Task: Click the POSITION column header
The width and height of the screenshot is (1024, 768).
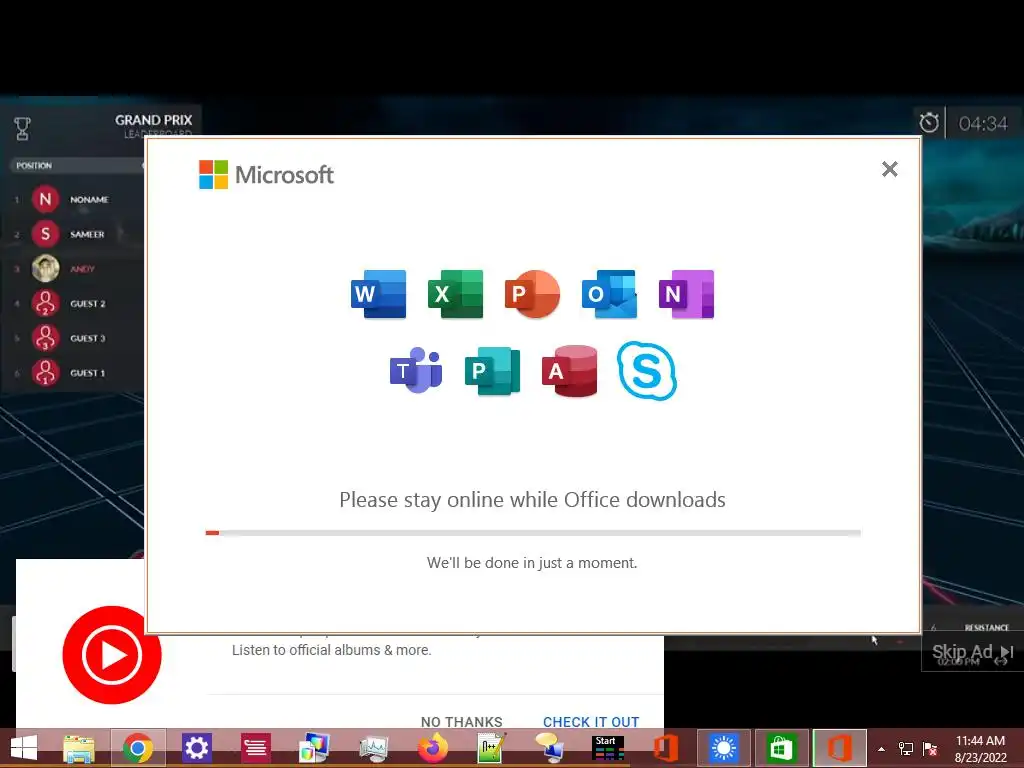Action: [34, 165]
